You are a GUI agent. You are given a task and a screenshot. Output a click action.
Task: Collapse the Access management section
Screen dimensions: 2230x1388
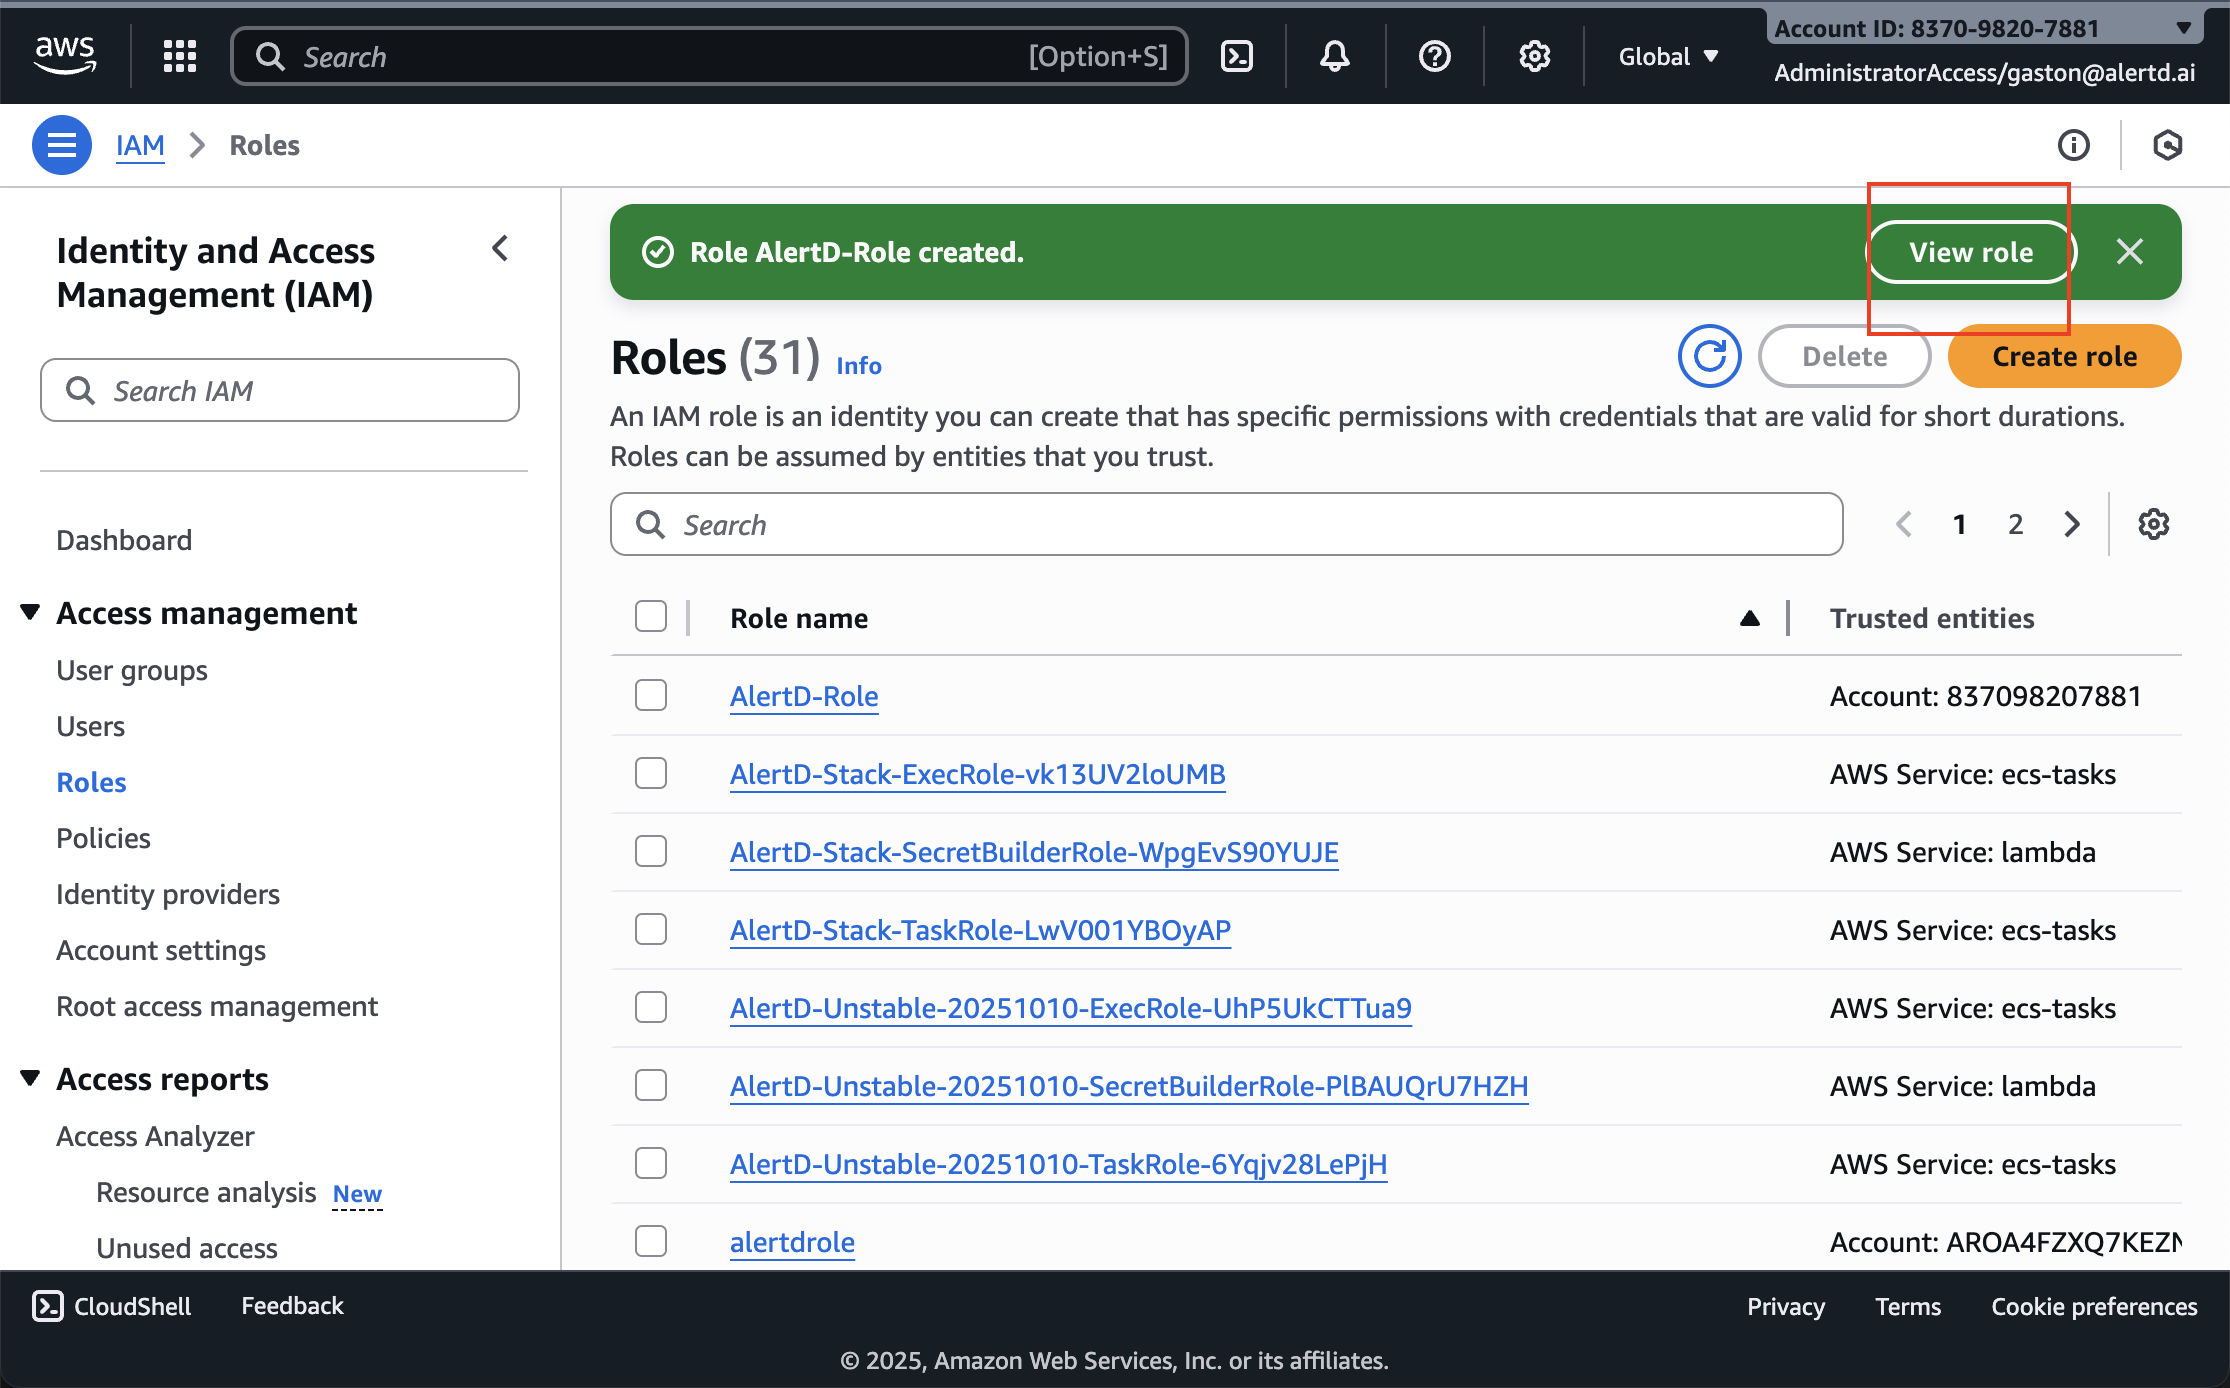coord(29,612)
